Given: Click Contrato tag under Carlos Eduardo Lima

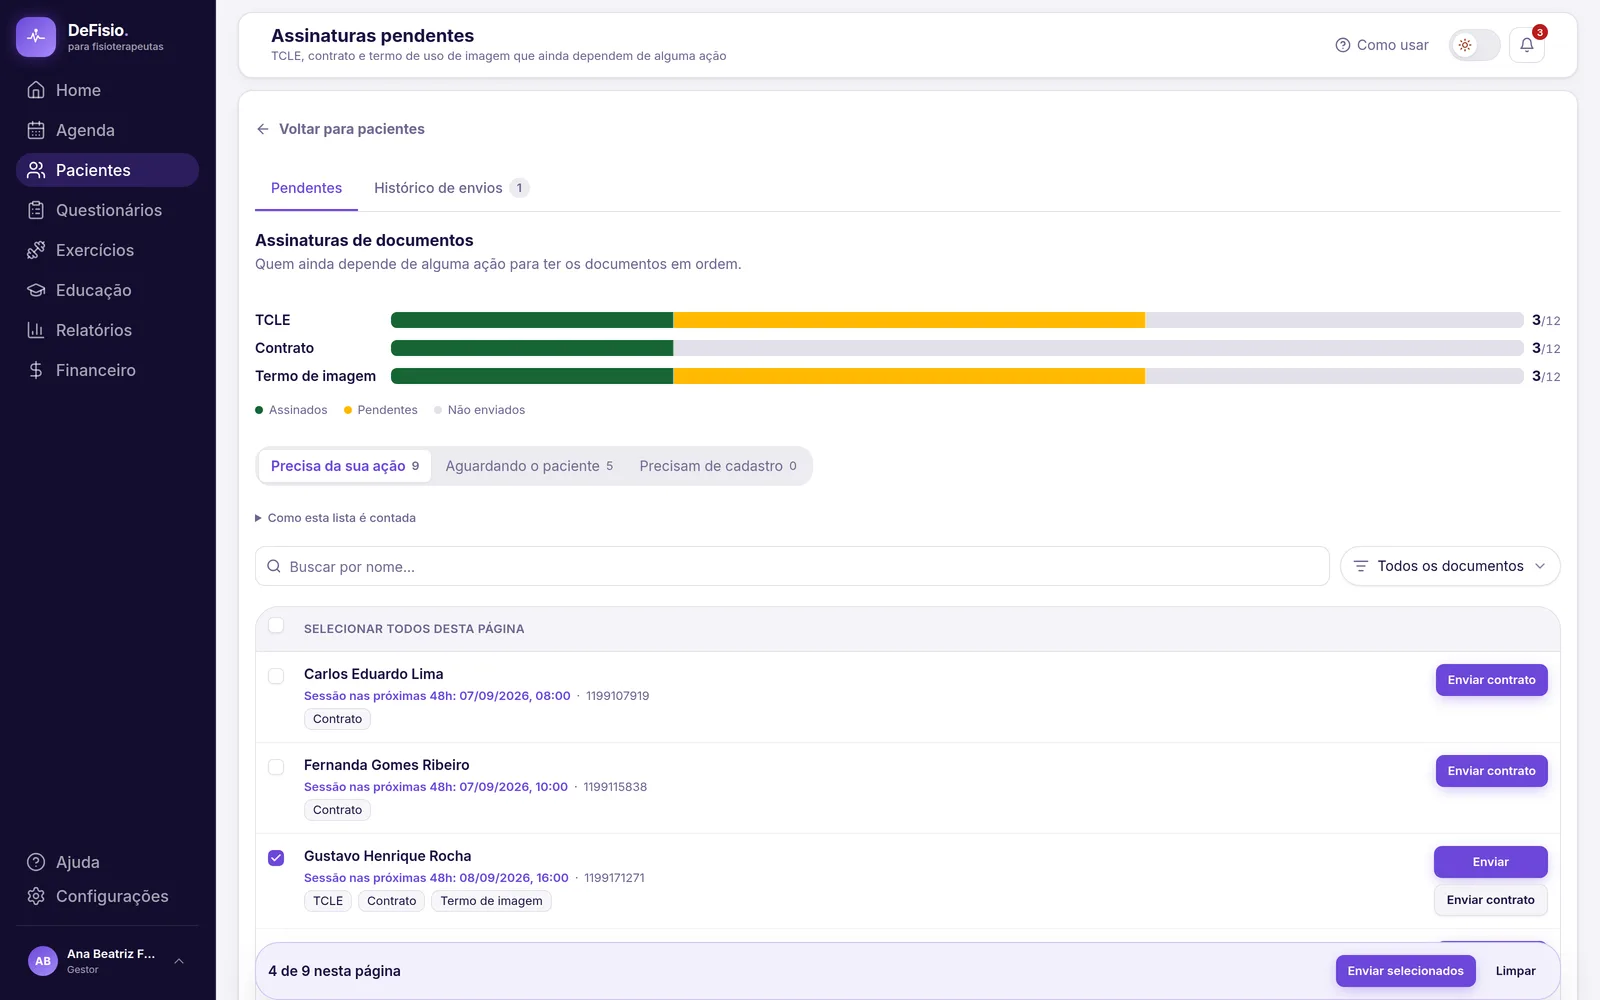Looking at the screenshot, I should tap(337, 719).
